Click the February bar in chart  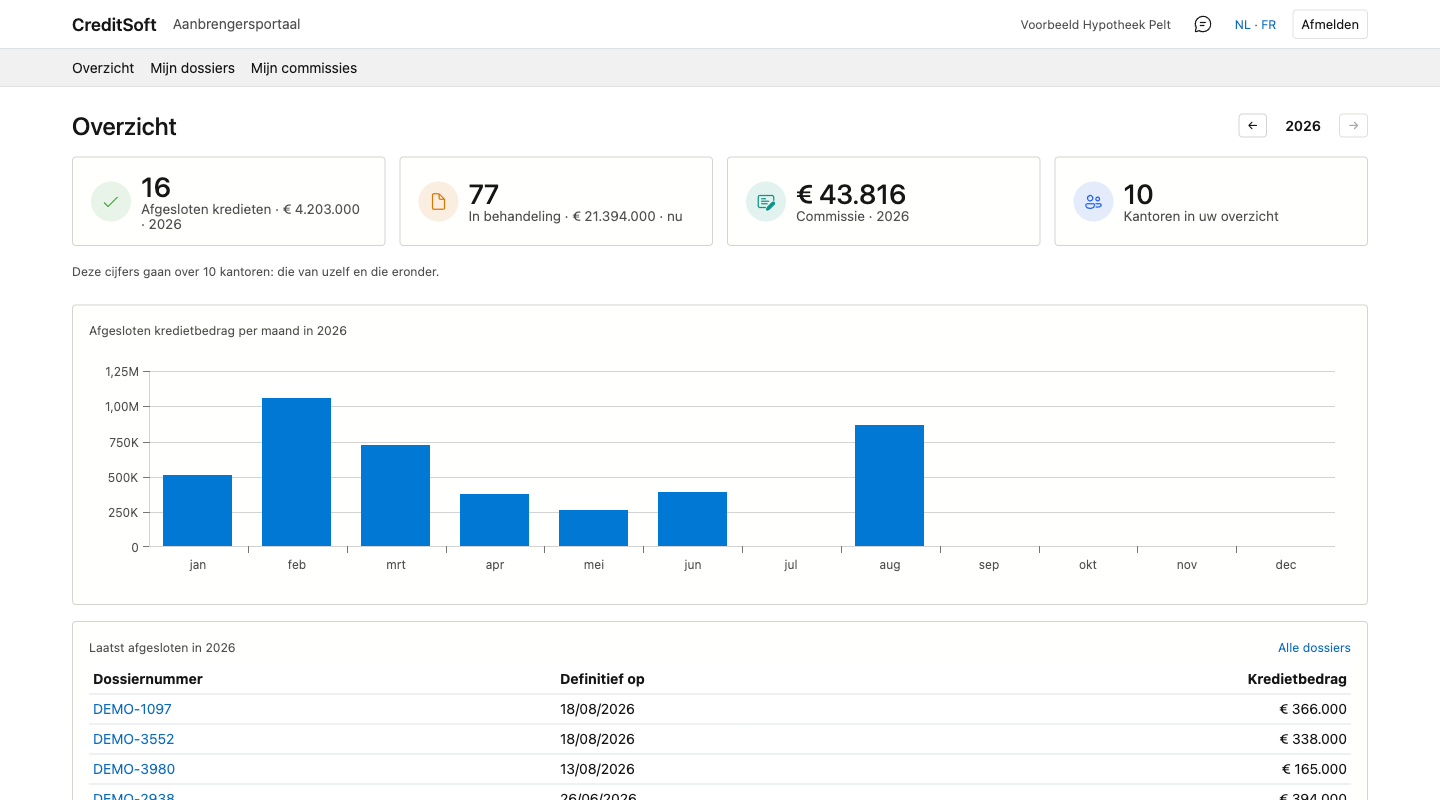pos(296,472)
